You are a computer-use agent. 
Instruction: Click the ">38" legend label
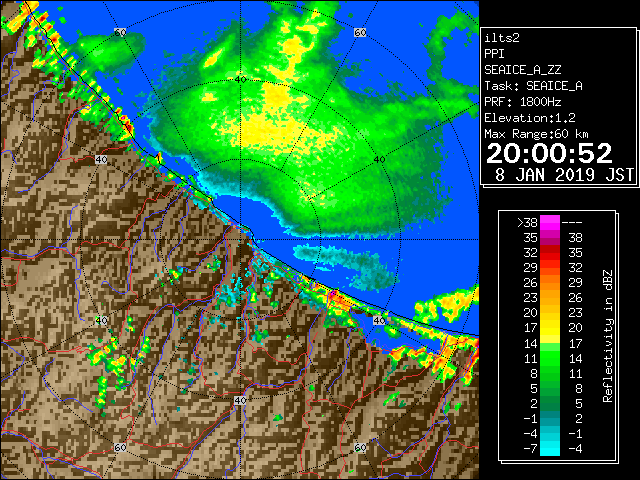[x=527, y=223]
